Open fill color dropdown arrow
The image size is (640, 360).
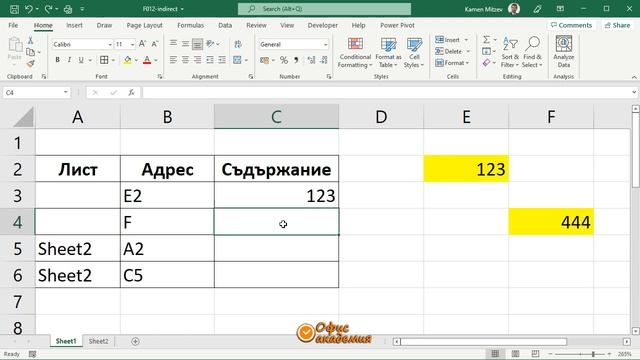136,60
